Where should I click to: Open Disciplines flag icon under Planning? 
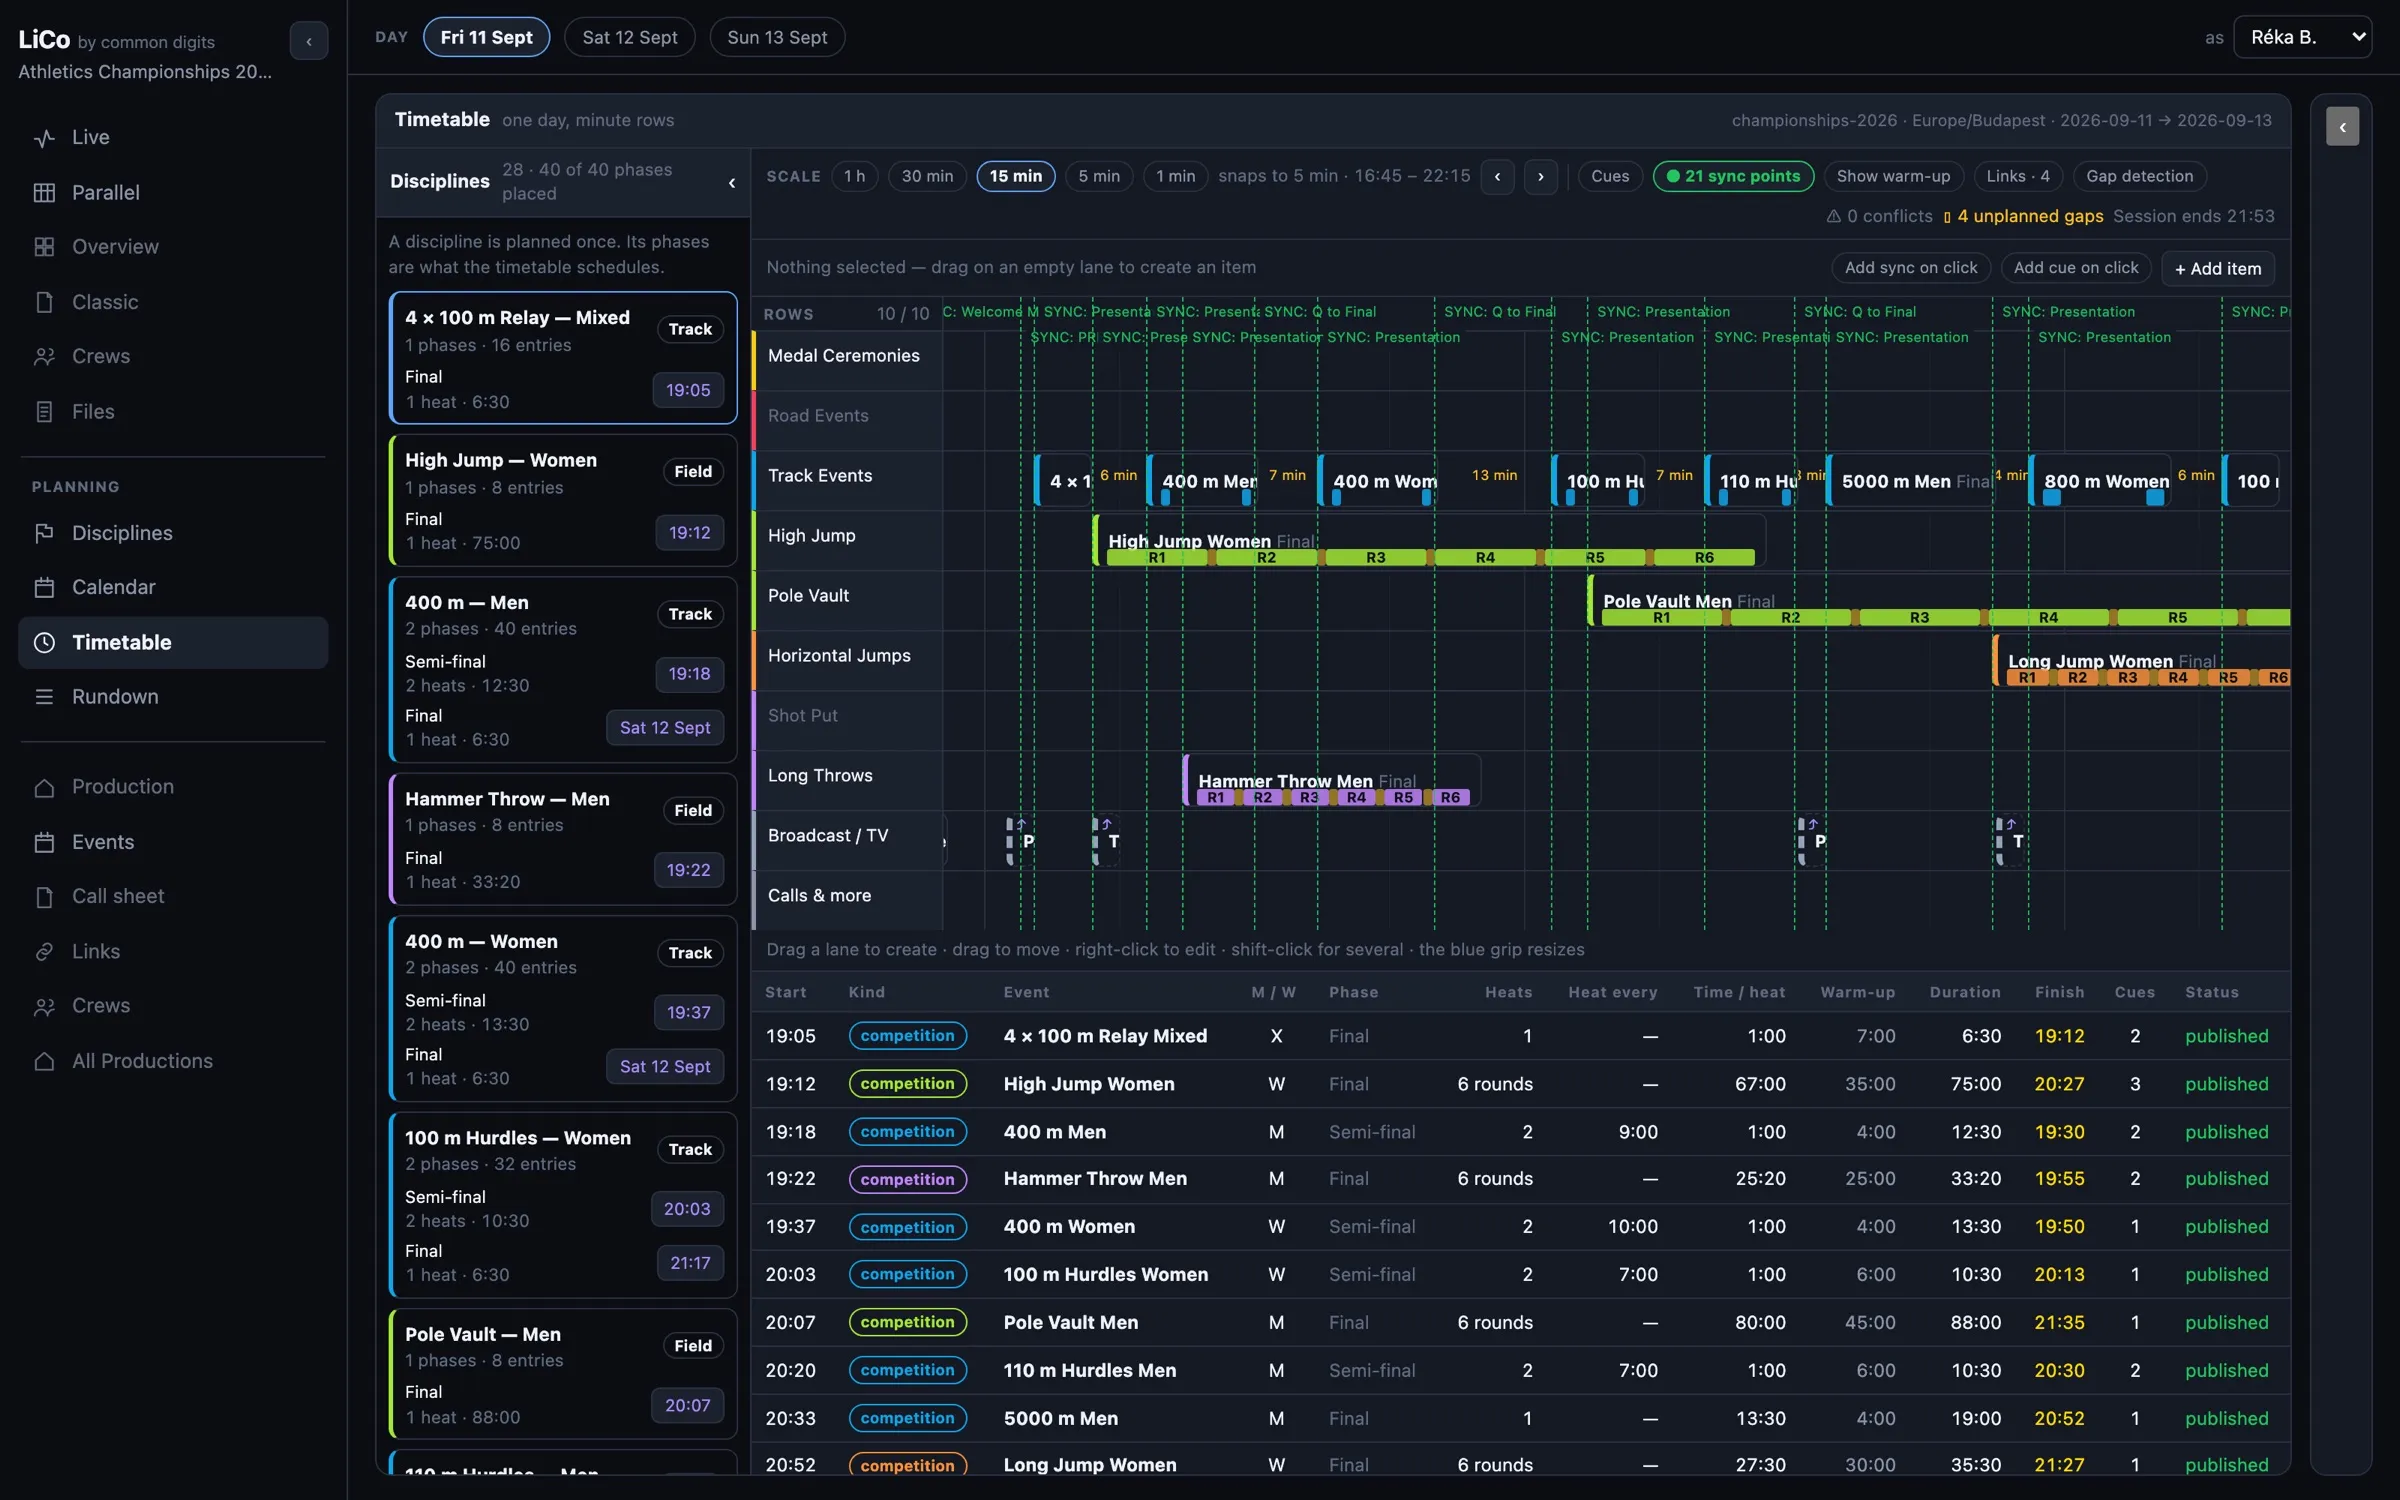click(44, 533)
